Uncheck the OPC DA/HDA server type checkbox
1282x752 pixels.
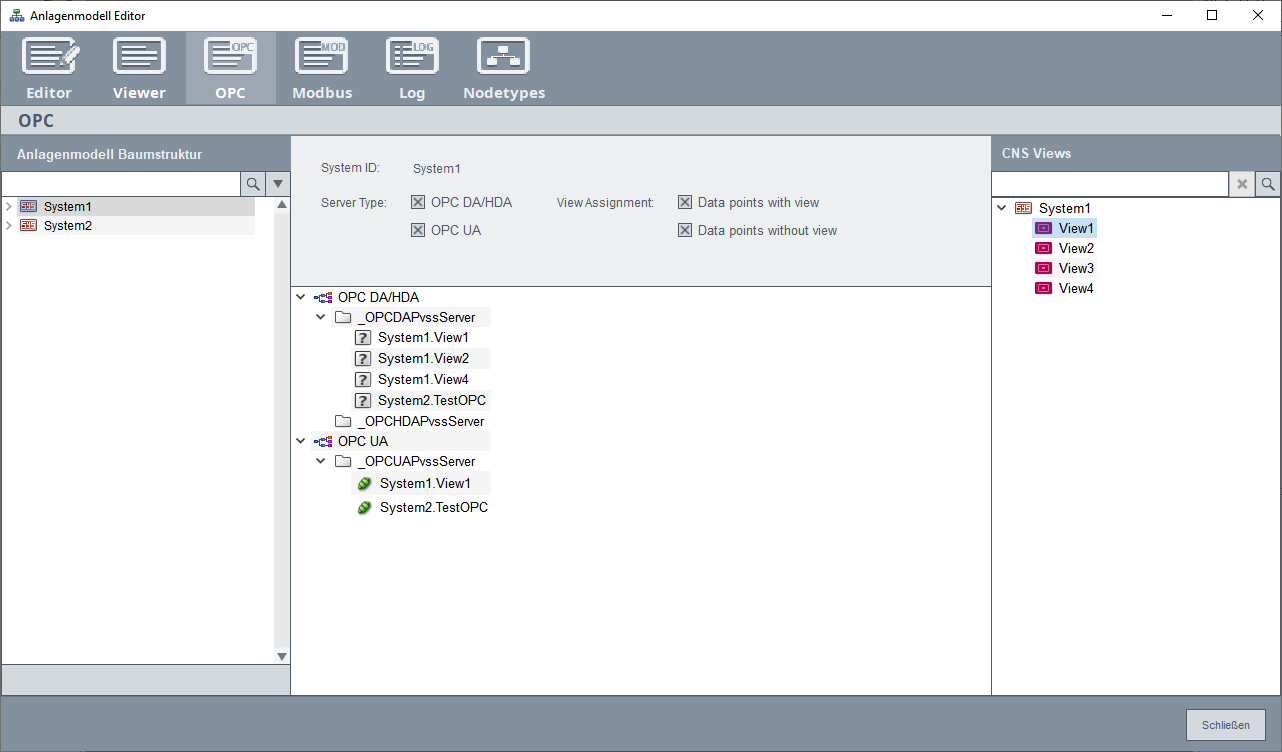[418, 203]
